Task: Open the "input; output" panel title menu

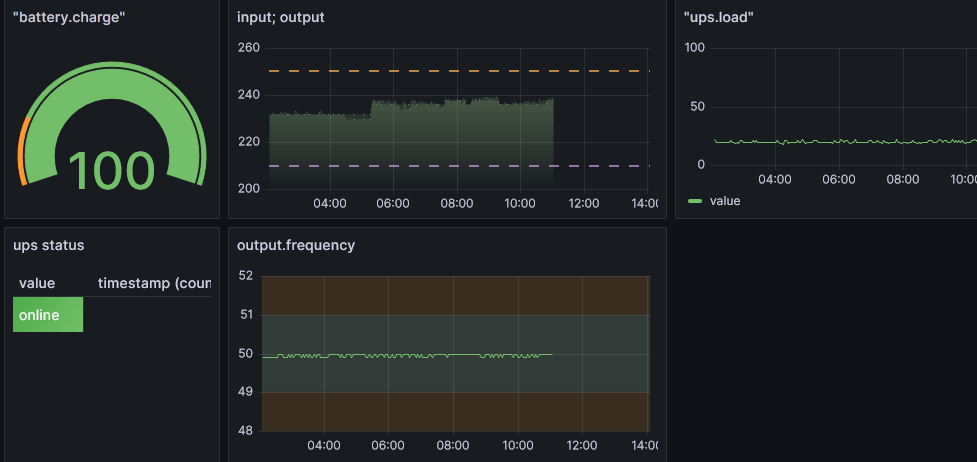Action: pyautogui.click(x=280, y=17)
